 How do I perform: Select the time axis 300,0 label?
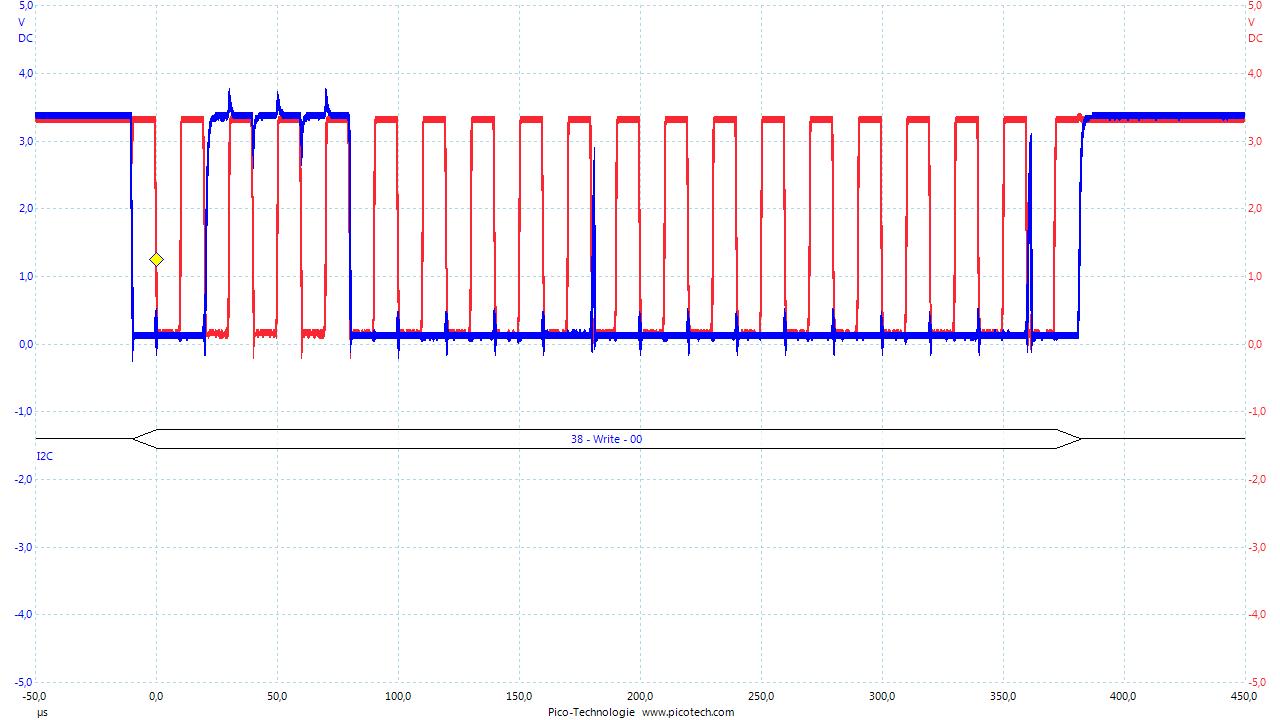882,696
